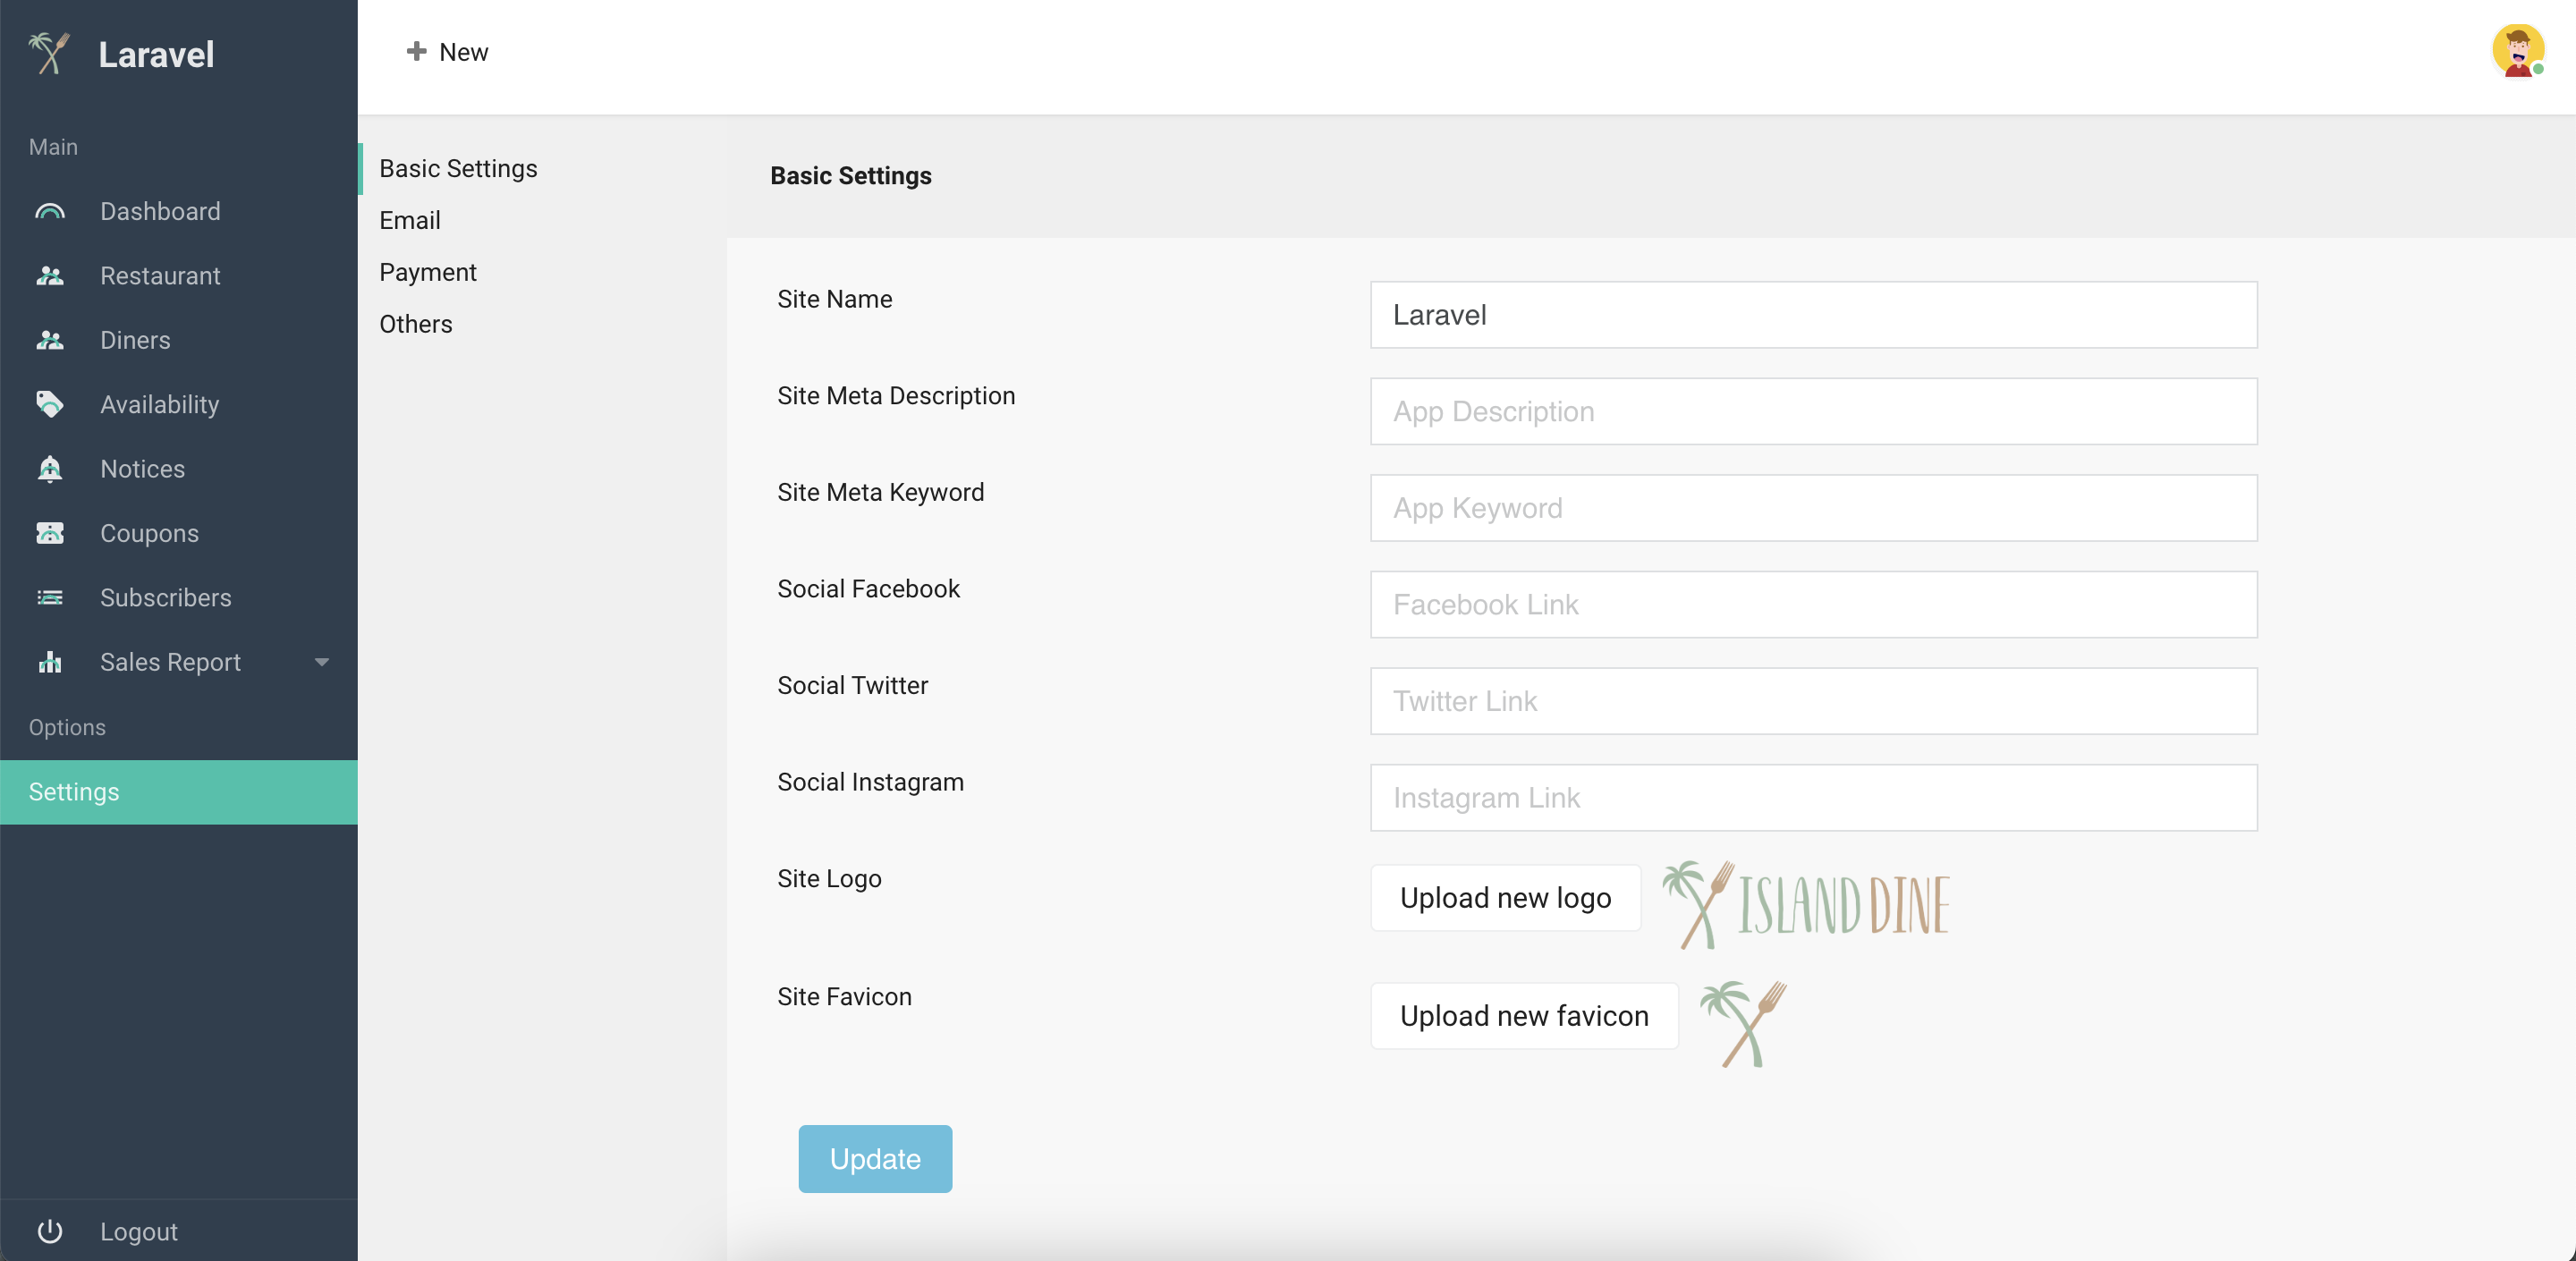
Task: Click the Island Dine logo thumbnail
Action: (x=1806, y=905)
